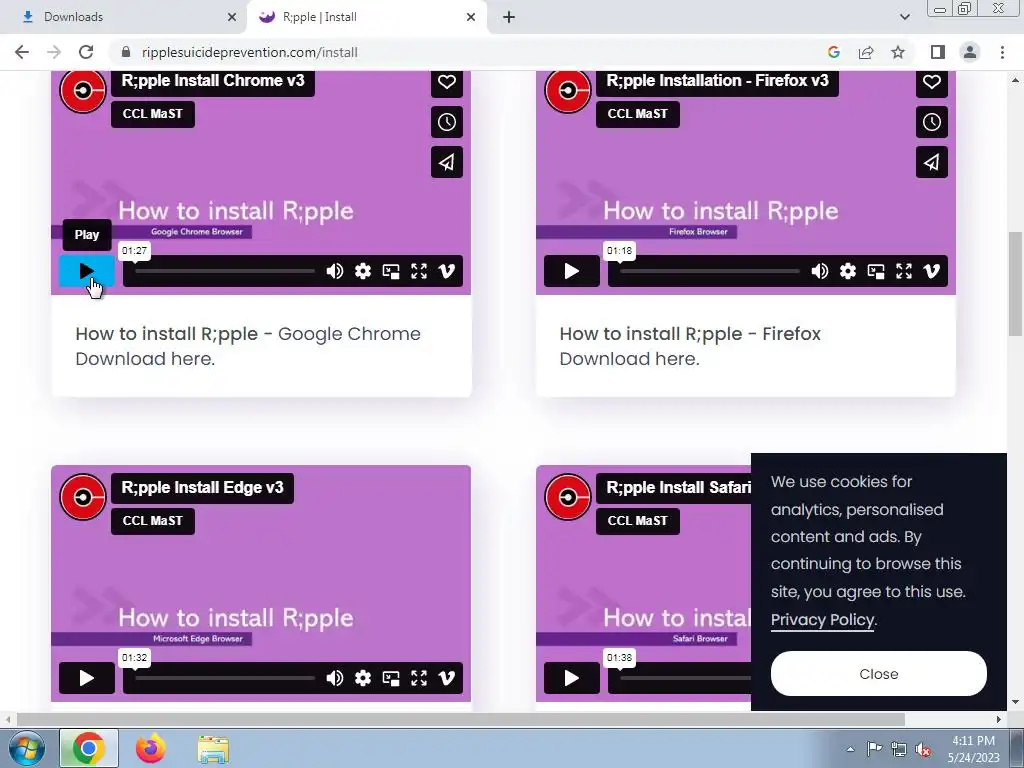Show hidden system tray icons
This screenshot has height=768, width=1024.
pyautogui.click(x=850, y=749)
